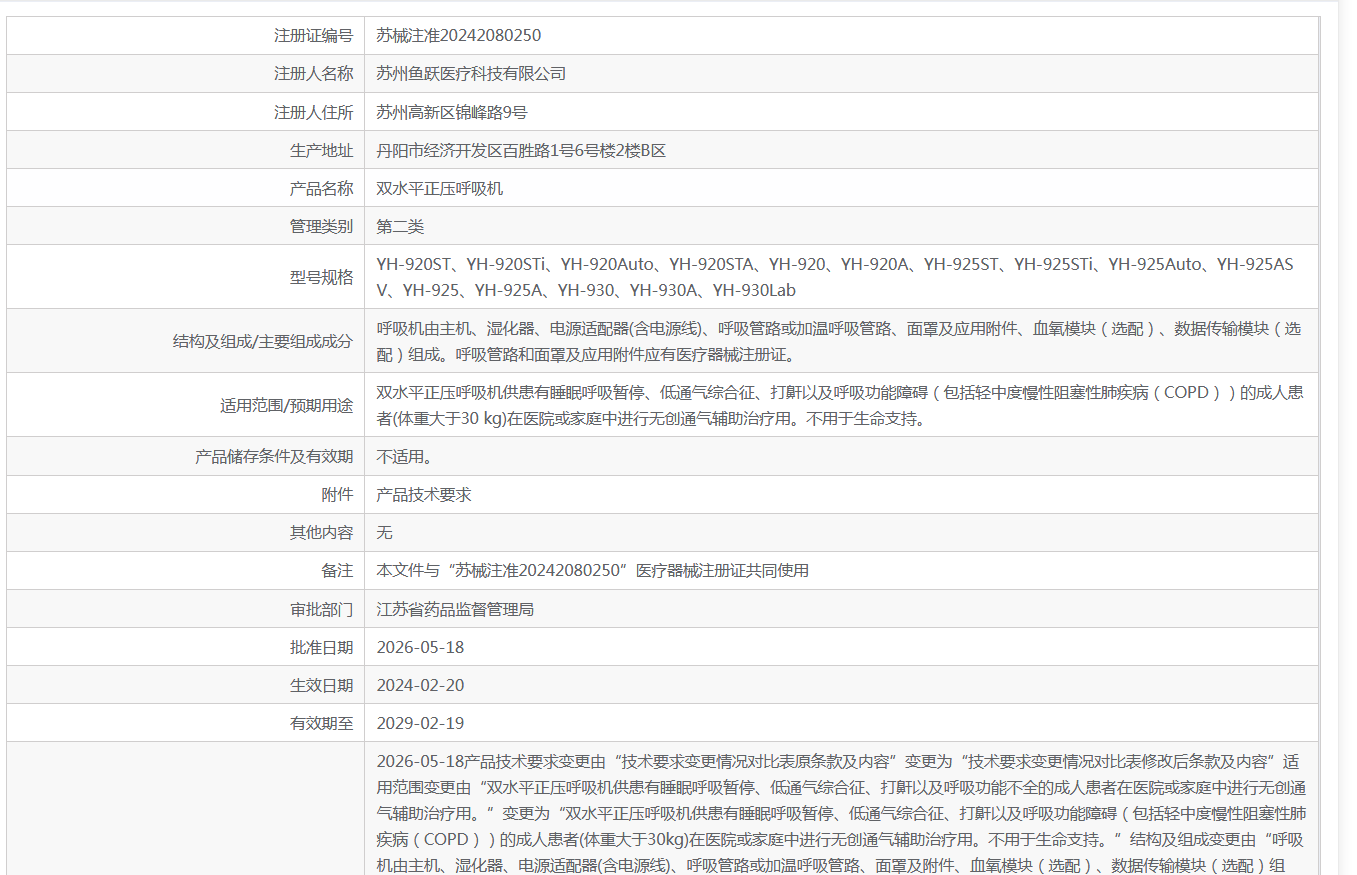Click the 管理类别 label
The height and width of the screenshot is (875, 1357).
point(321,226)
